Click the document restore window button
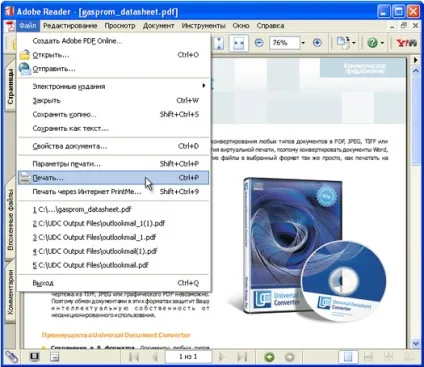This screenshot has height=367, width=424. click(404, 25)
